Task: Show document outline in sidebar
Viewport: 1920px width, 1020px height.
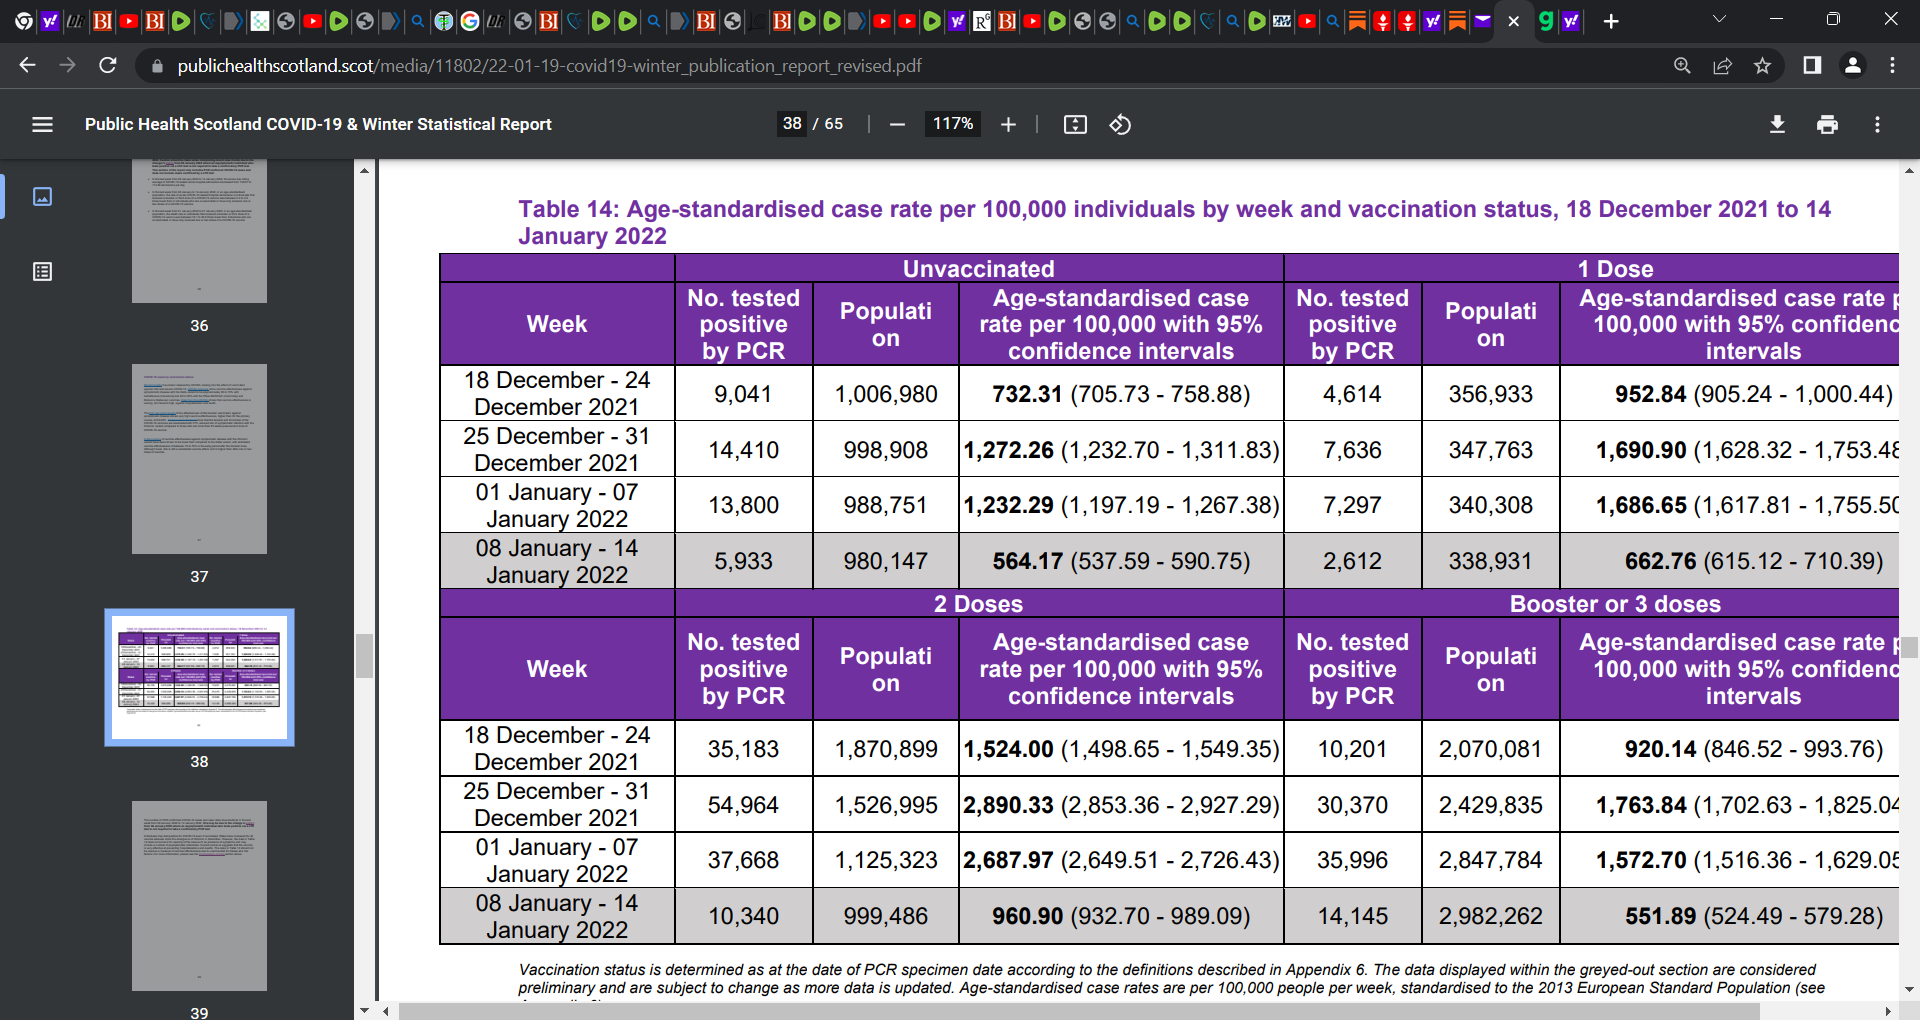Action: pos(42,271)
